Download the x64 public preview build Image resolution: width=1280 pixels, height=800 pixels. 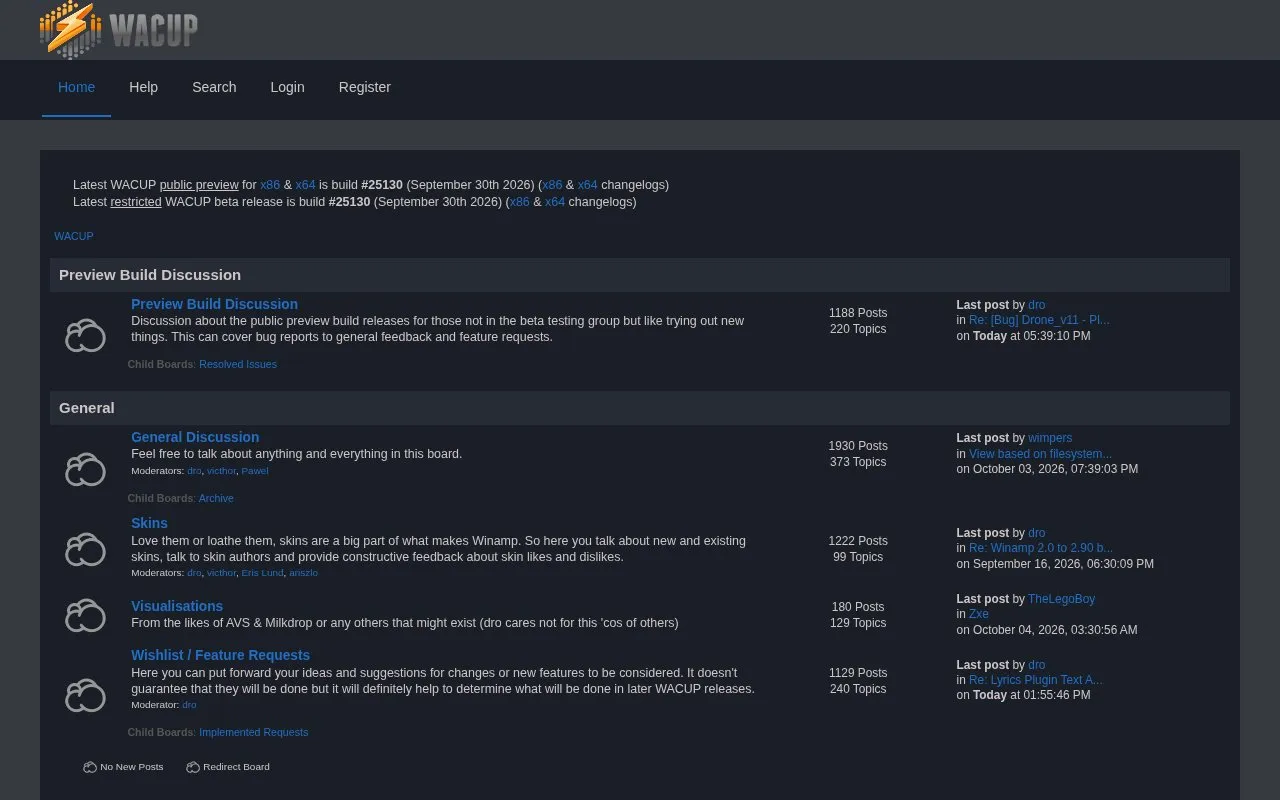(x=305, y=185)
